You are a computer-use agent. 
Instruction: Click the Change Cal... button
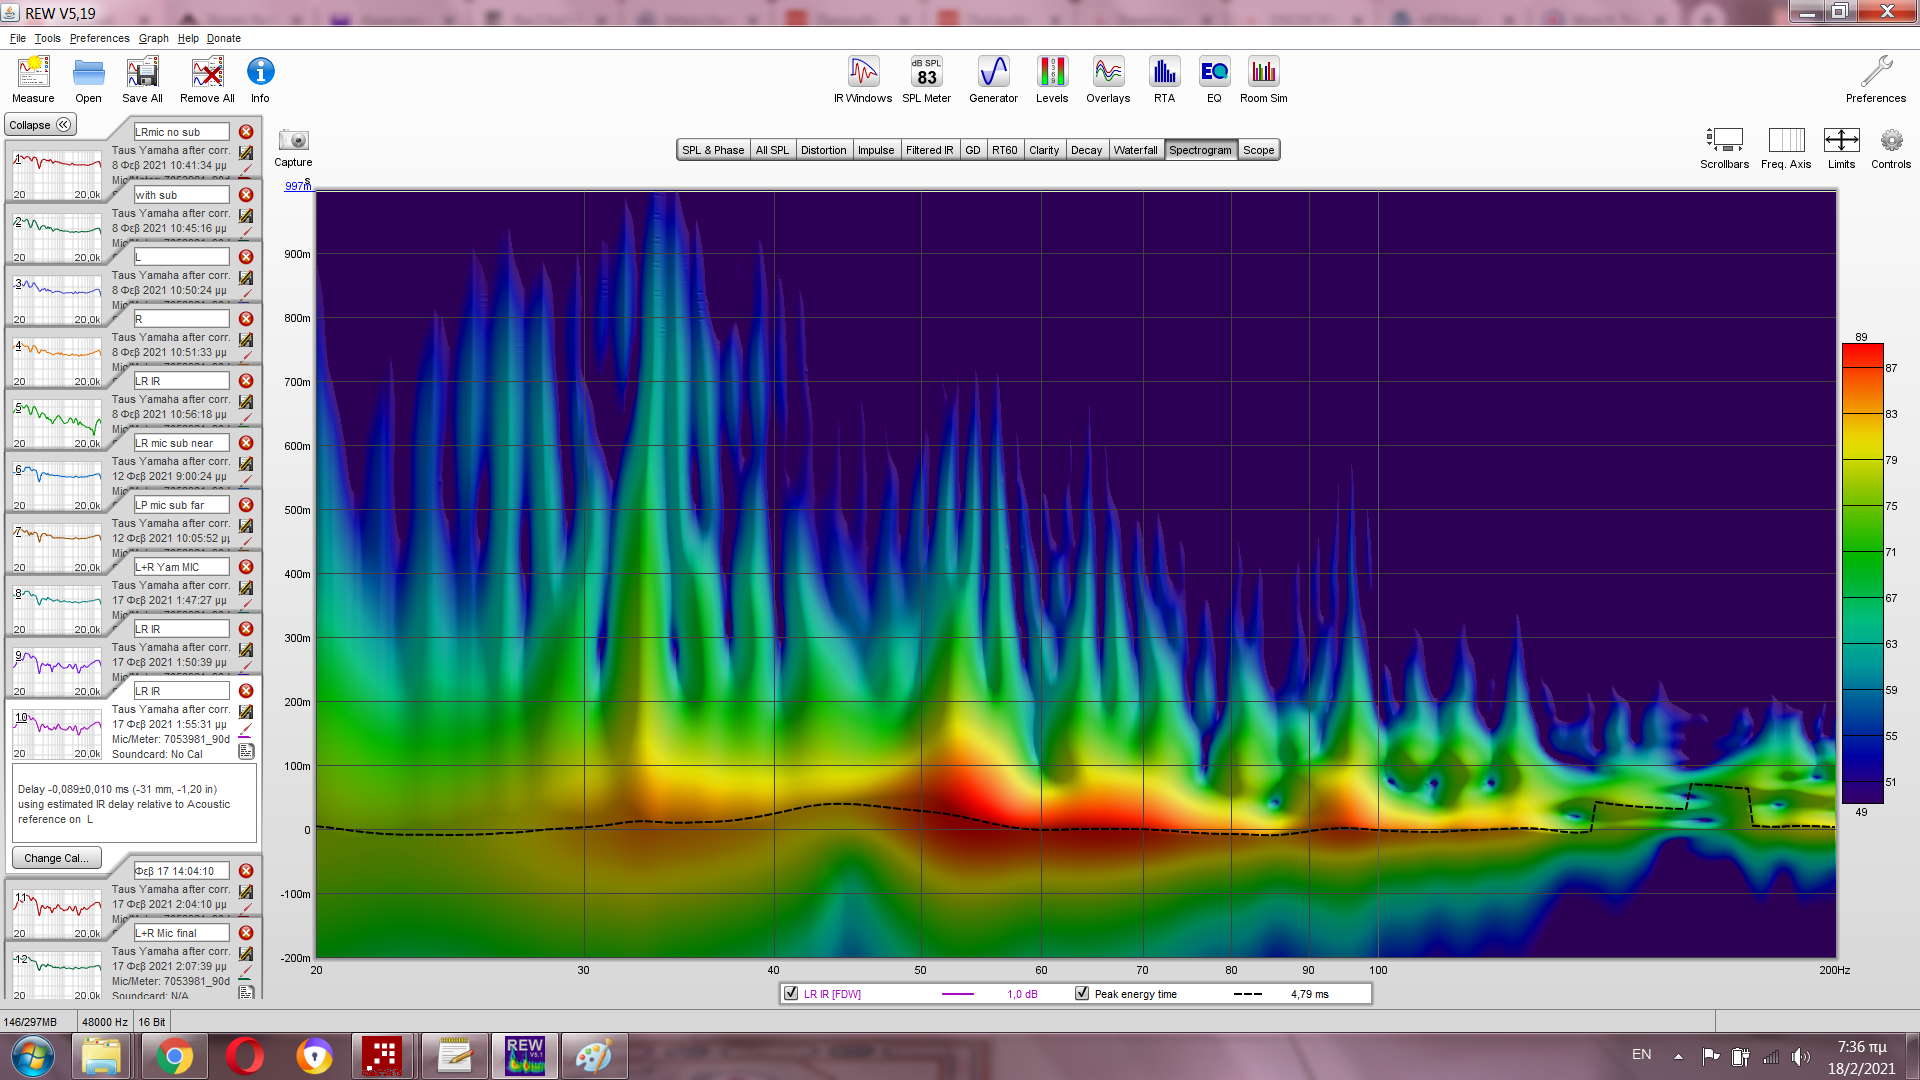click(x=56, y=858)
